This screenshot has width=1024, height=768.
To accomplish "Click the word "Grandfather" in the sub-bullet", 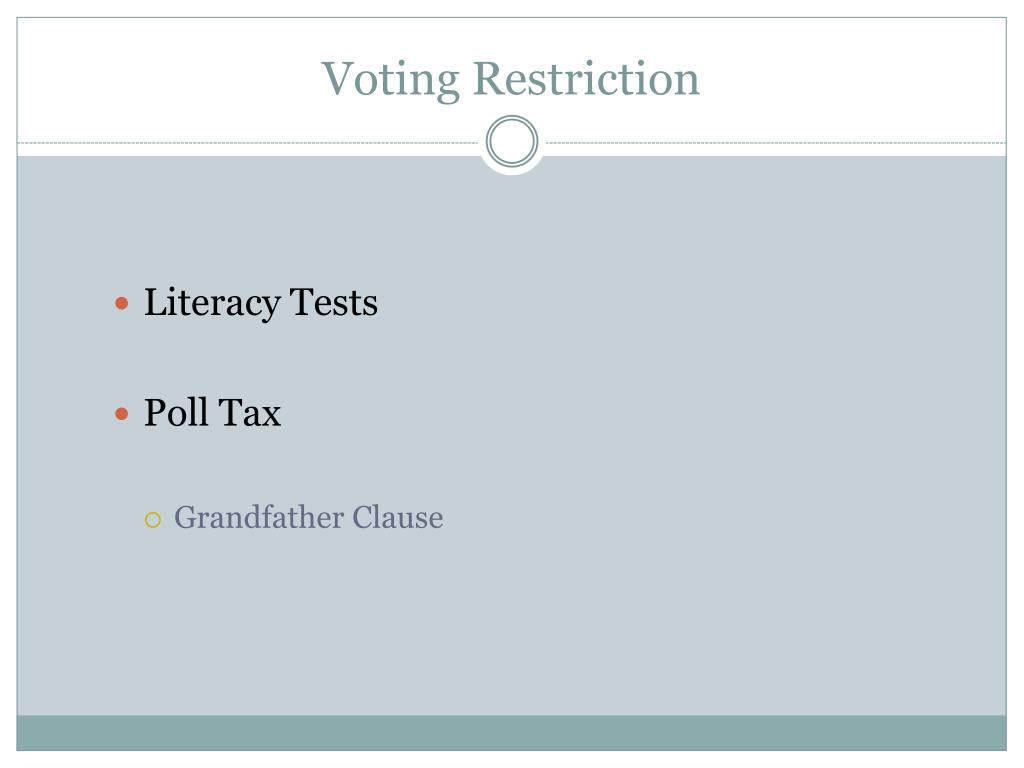I will pos(259,518).
